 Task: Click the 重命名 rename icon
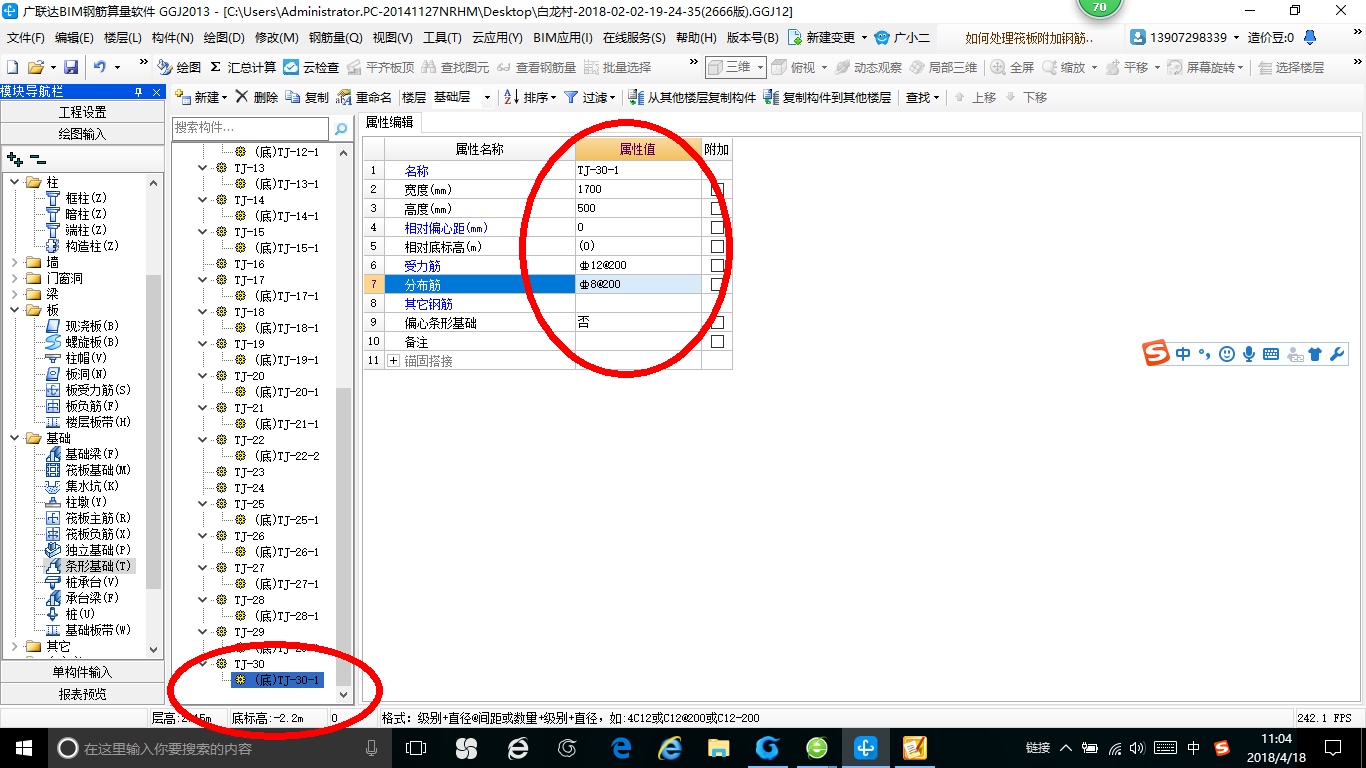coord(365,97)
